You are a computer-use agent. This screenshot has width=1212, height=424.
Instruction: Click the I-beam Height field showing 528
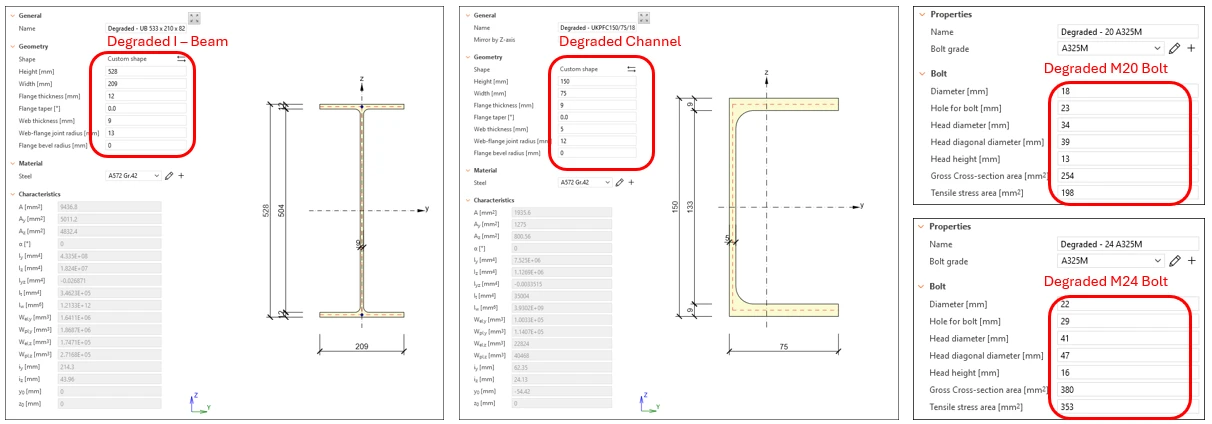coord(146,72)
